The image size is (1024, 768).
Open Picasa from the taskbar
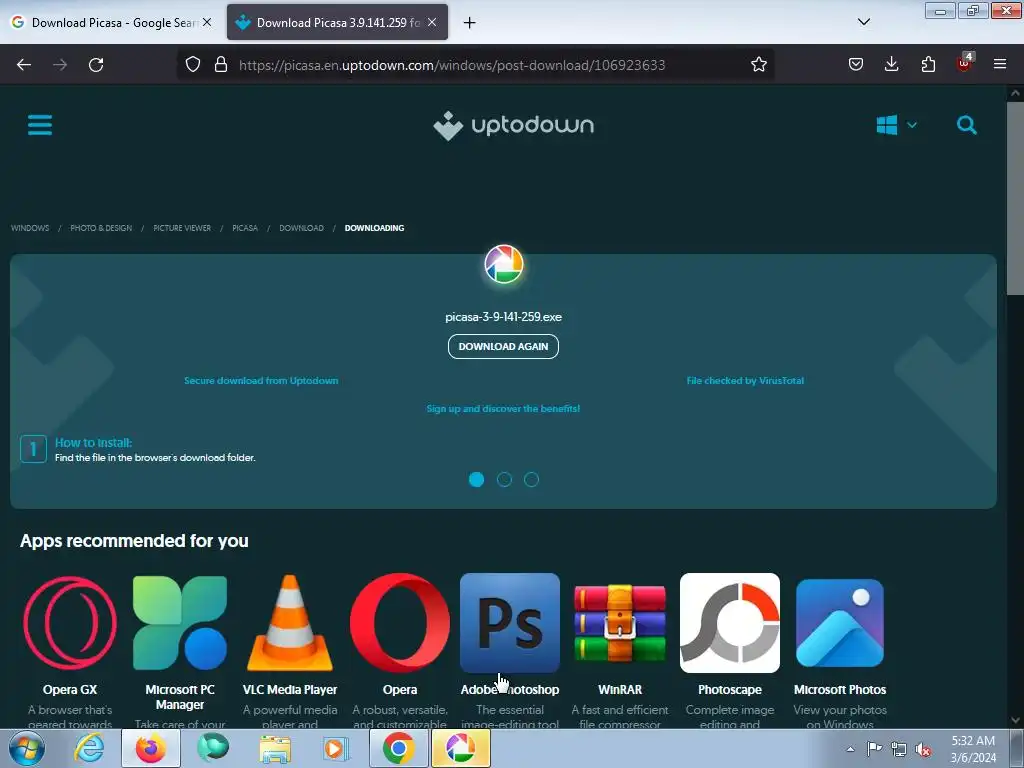[460, 748]
